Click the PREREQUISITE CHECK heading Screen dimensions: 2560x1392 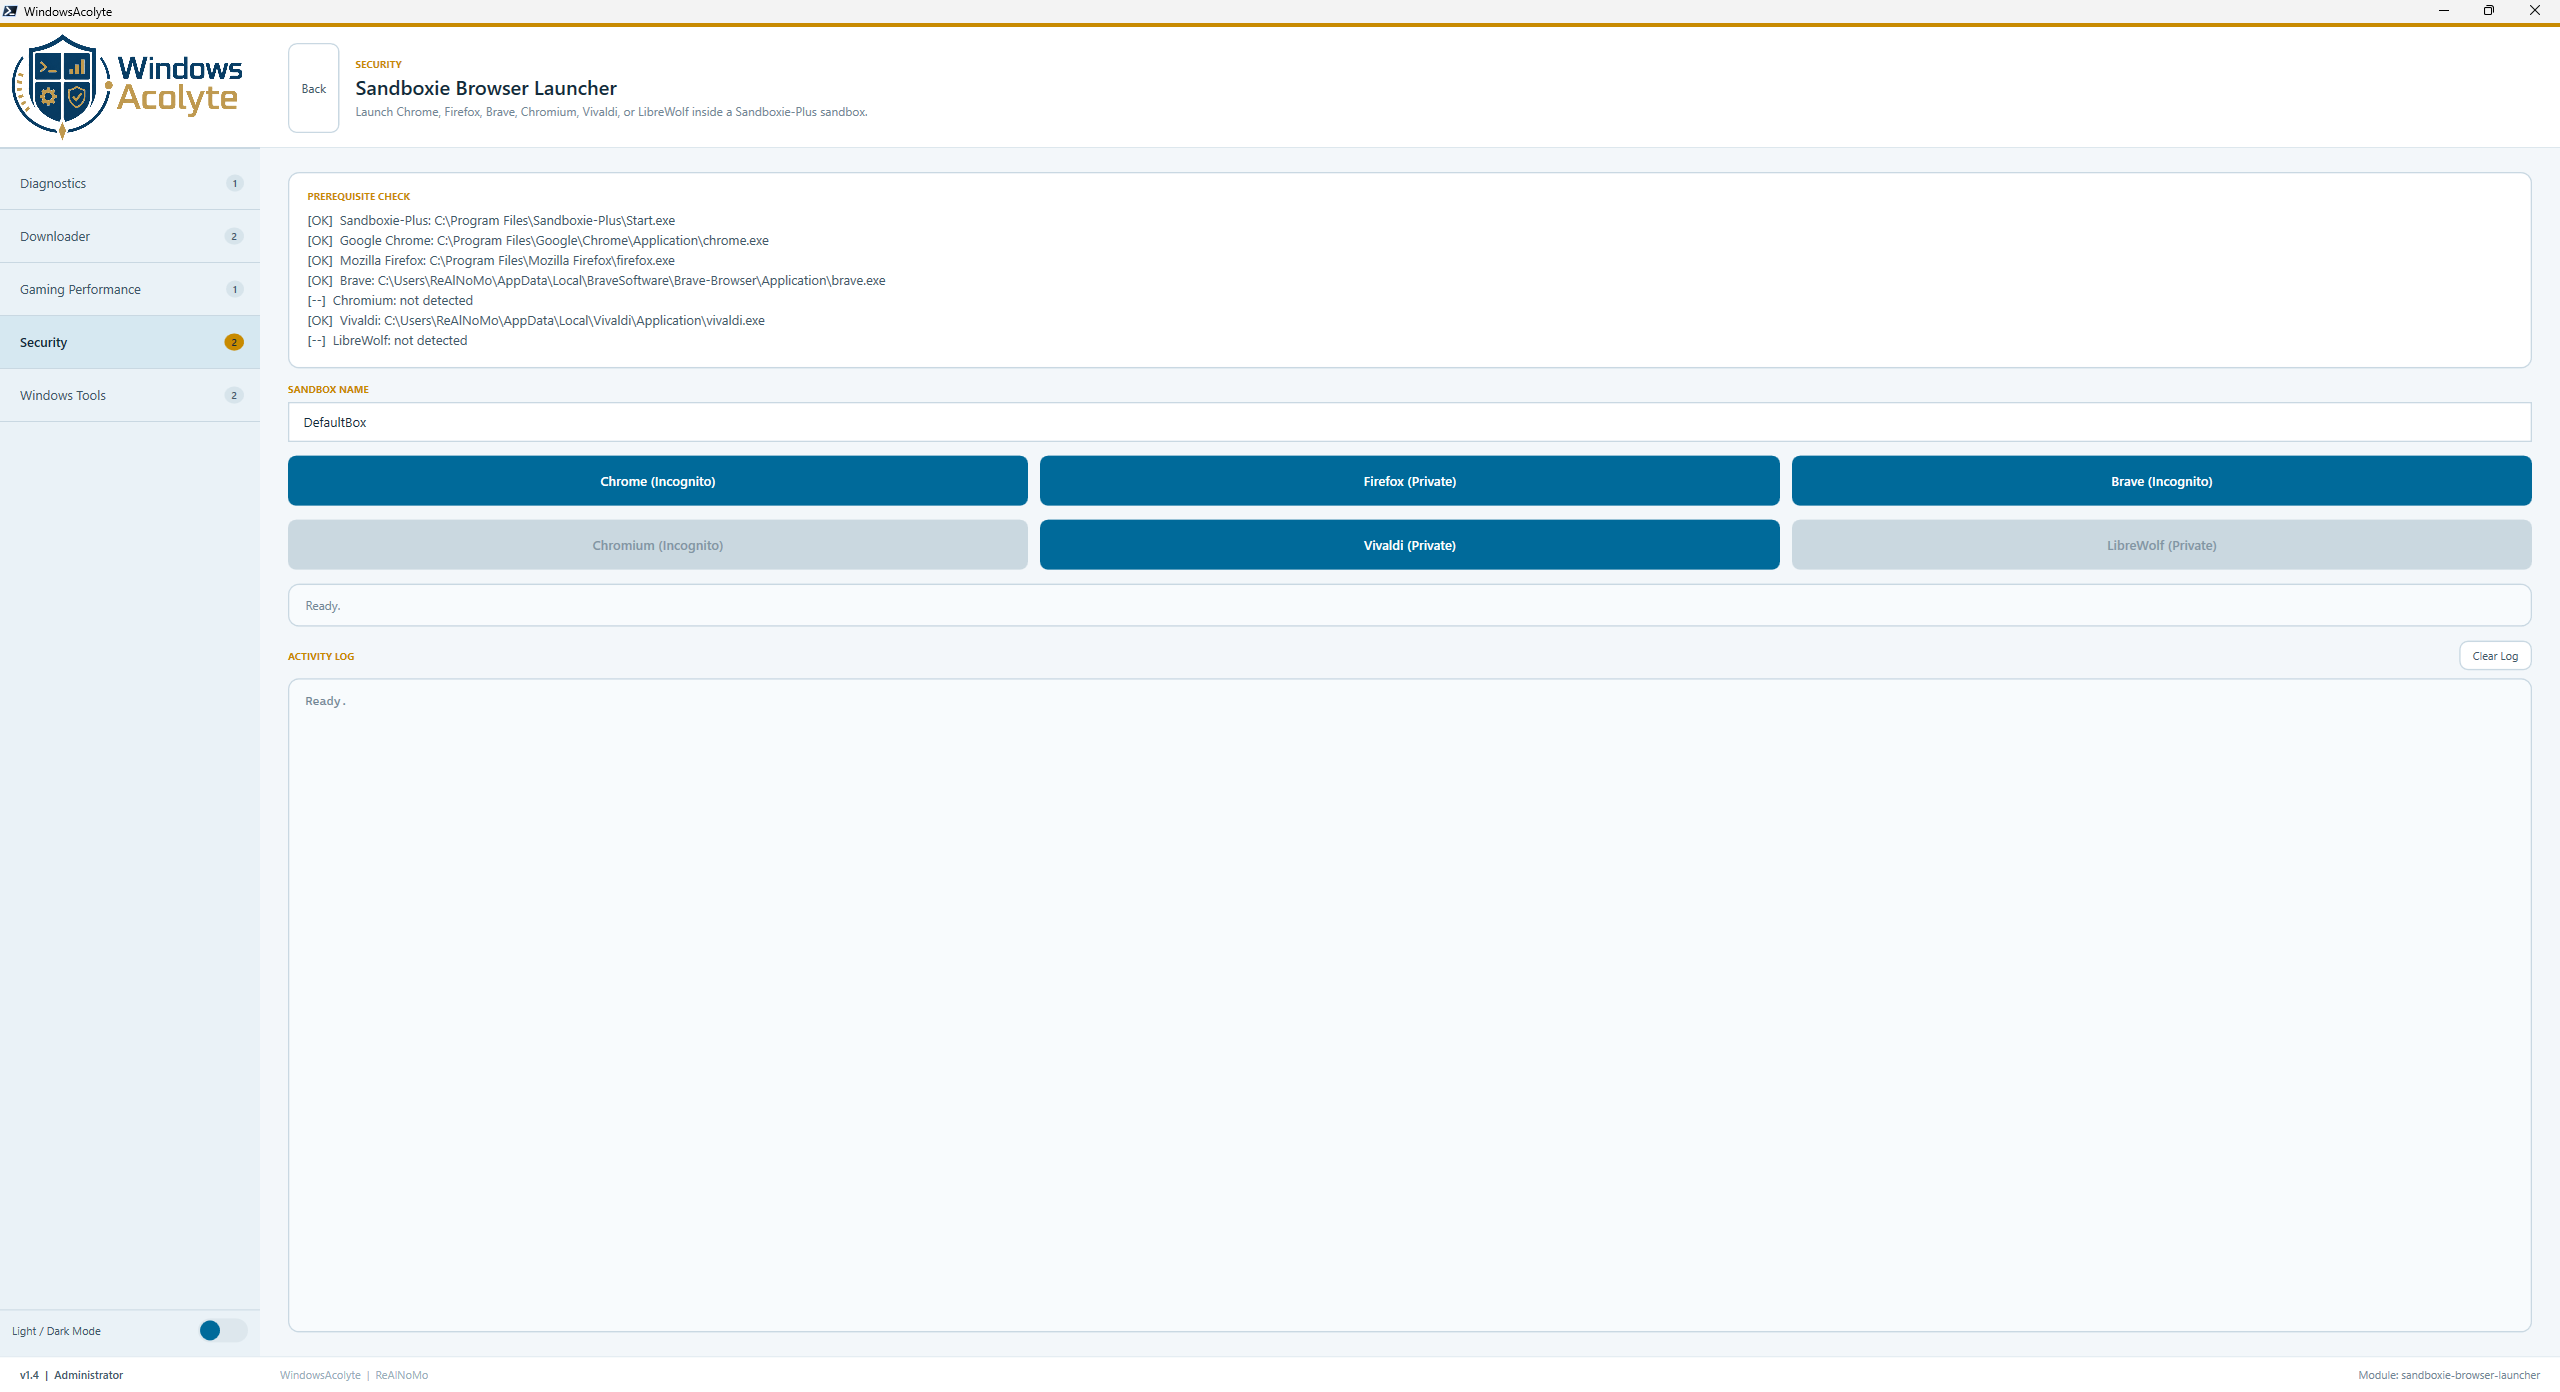tap(359, 196)
